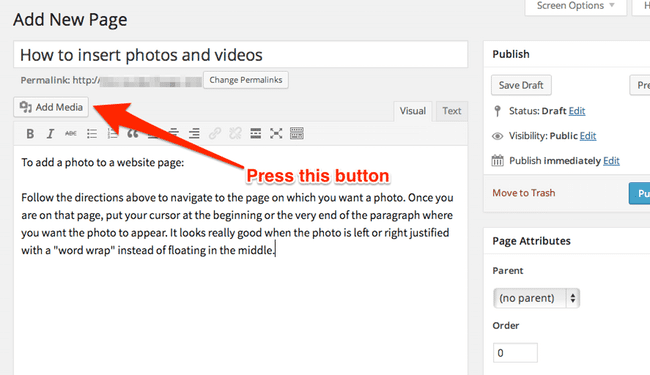Edit the Draft status
This screenshot has width=650, height=375.
[x=577, y=111]
